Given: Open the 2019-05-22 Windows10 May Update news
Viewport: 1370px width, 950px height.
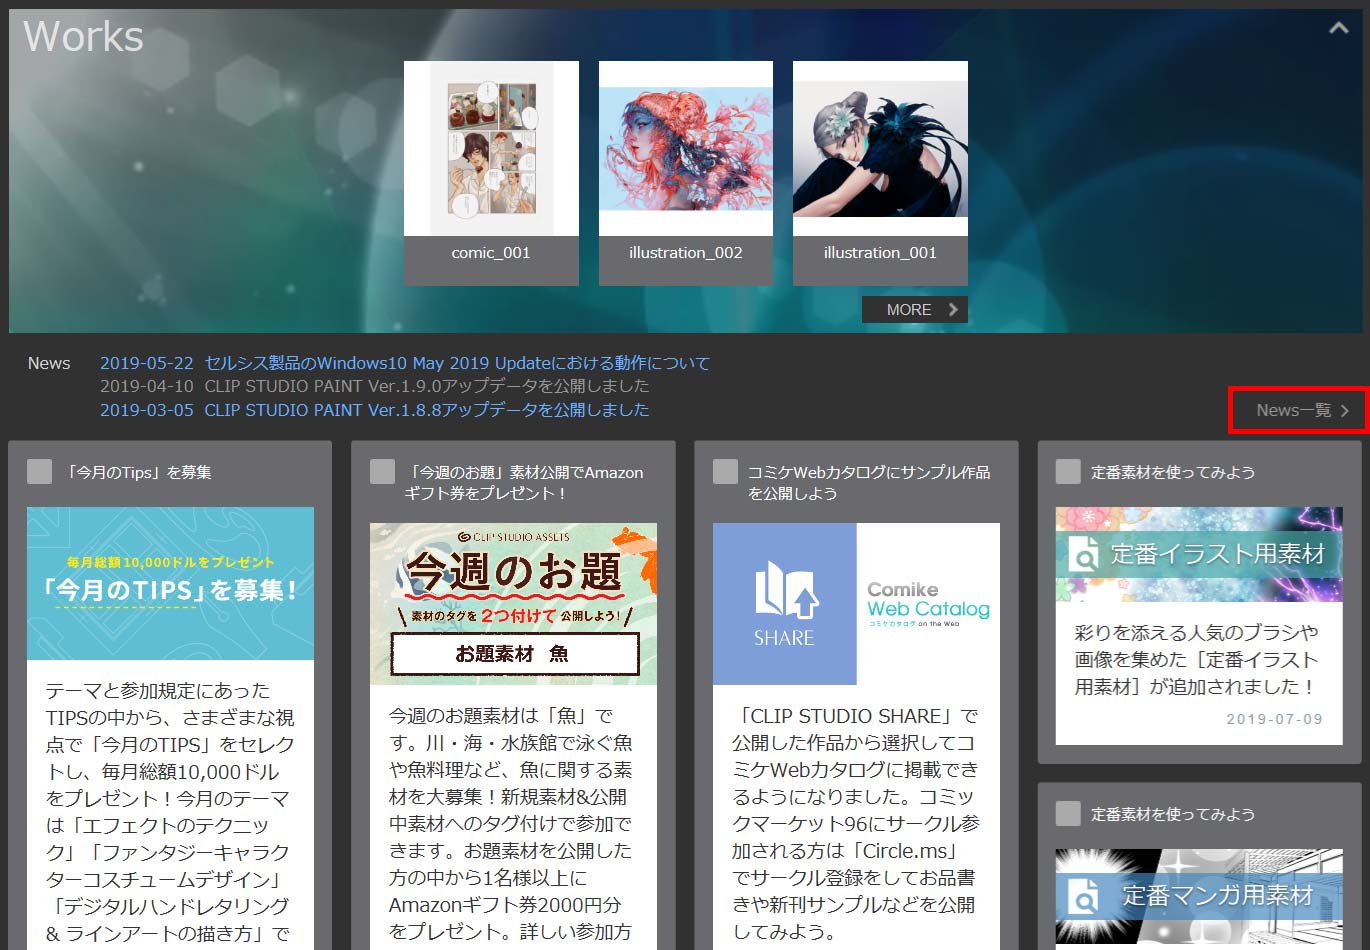Looking at the screenshot, I should (x=405, y=363).
